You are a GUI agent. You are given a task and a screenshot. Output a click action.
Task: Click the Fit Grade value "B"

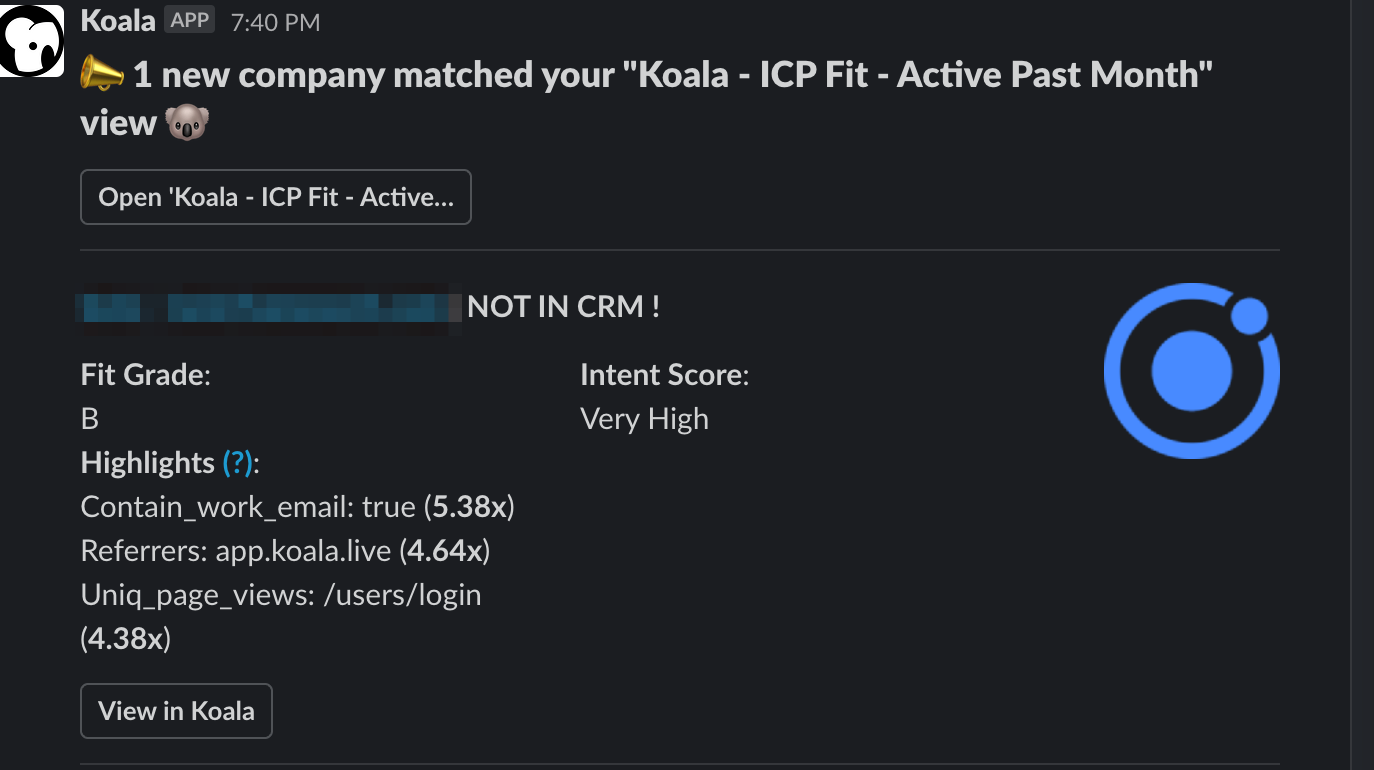[x=90, y=419]
